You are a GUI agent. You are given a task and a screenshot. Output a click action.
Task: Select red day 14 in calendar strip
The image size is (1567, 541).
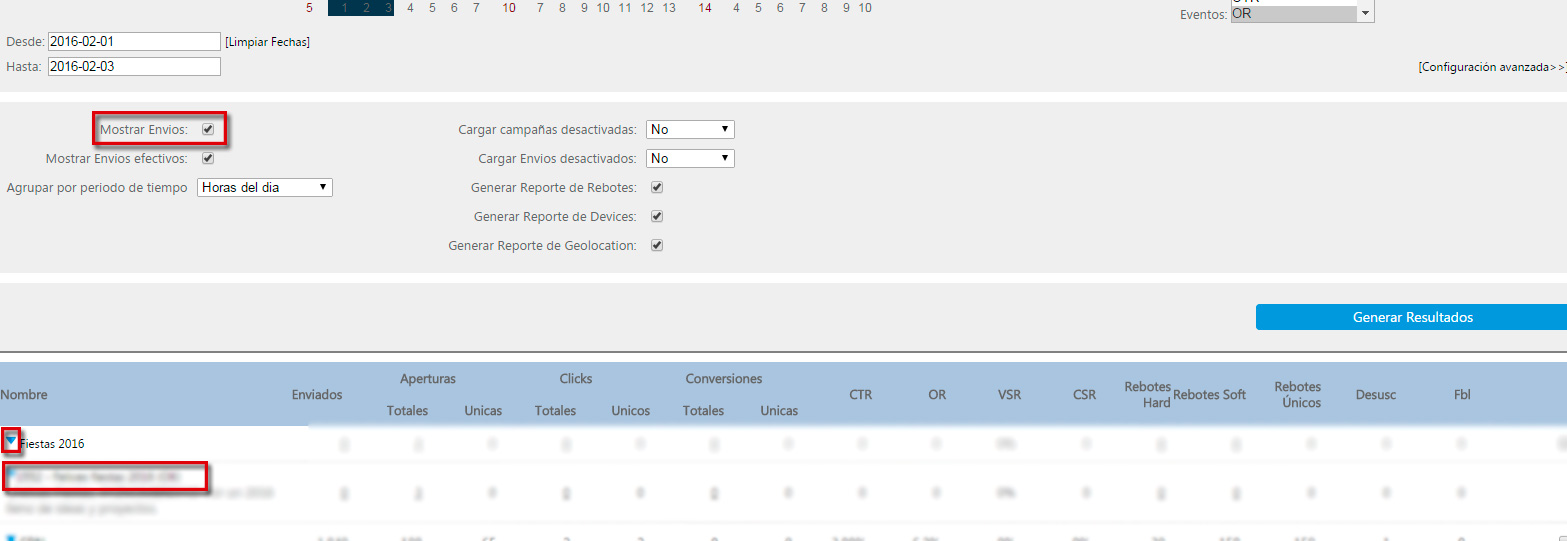[705, 8]
